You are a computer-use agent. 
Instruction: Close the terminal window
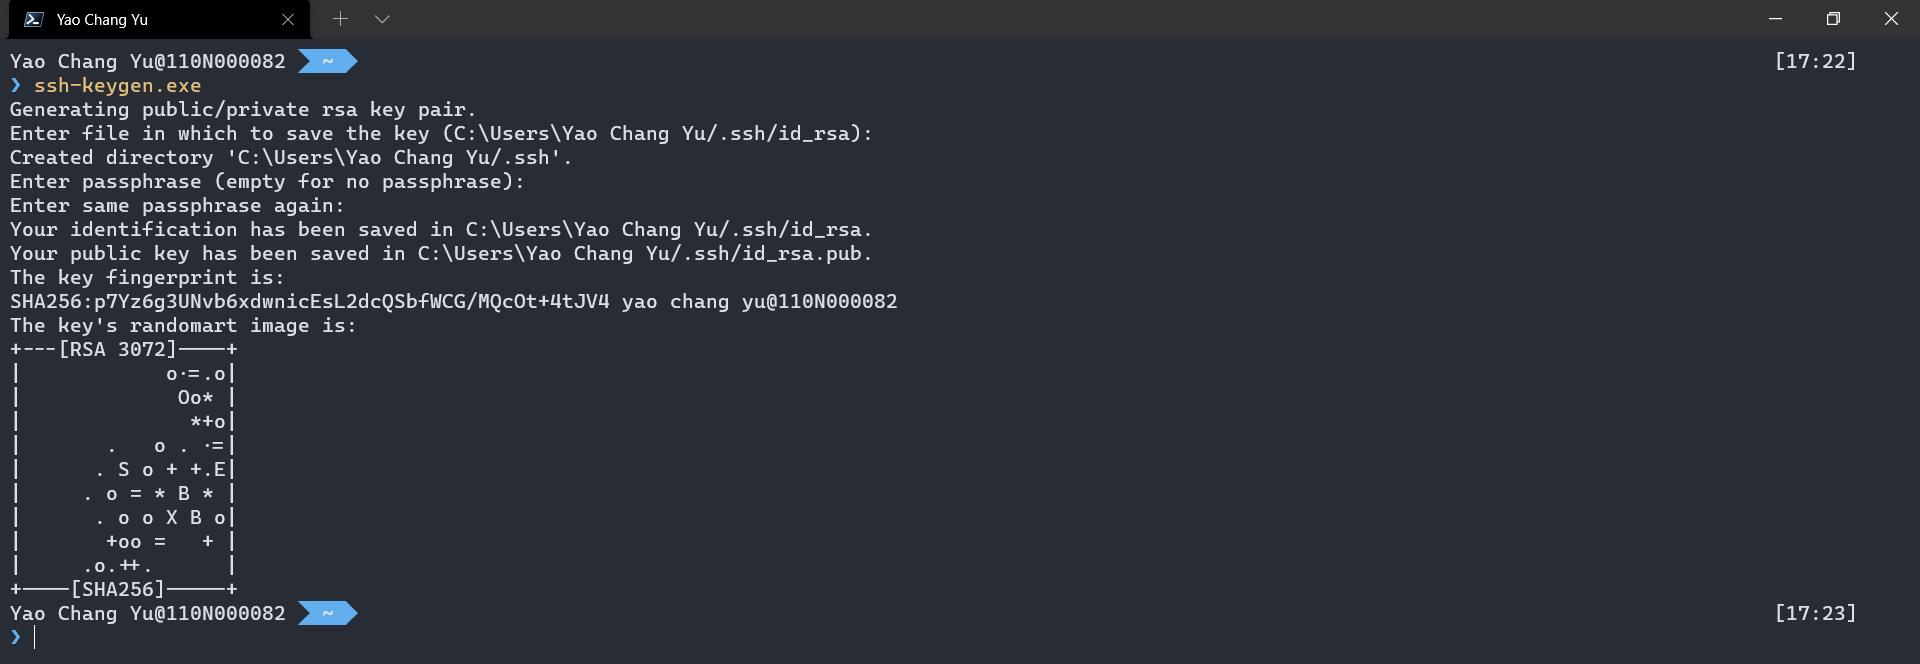(1891, 19)
